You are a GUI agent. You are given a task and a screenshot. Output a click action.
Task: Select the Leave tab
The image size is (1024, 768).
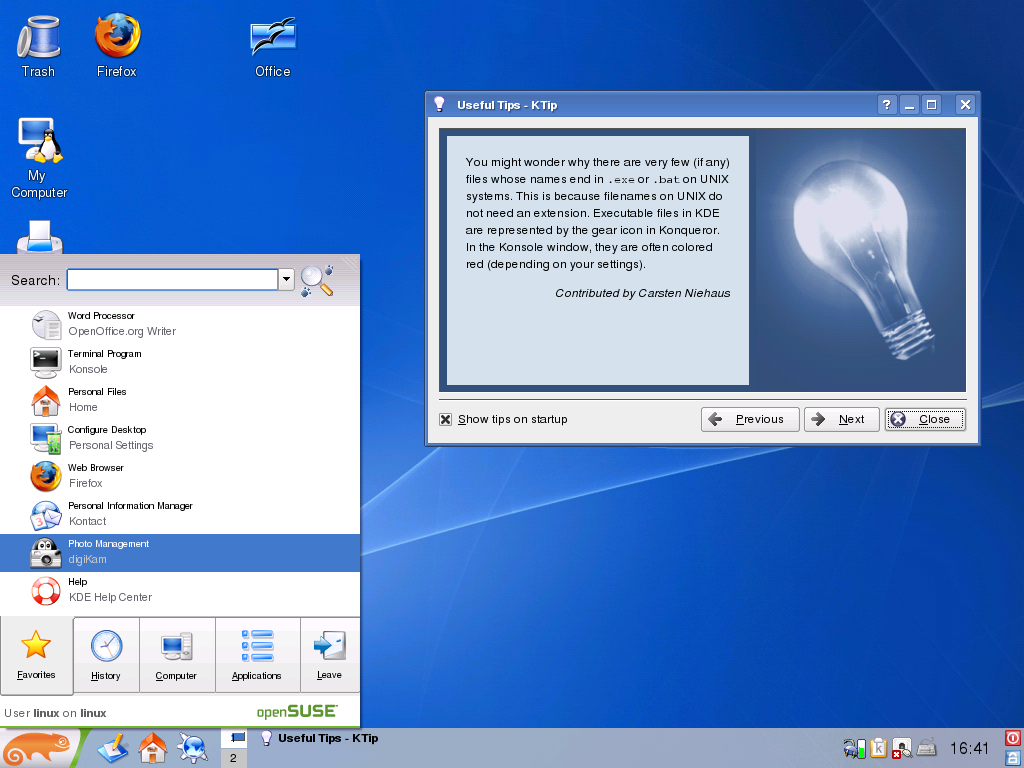pos(329,655)
